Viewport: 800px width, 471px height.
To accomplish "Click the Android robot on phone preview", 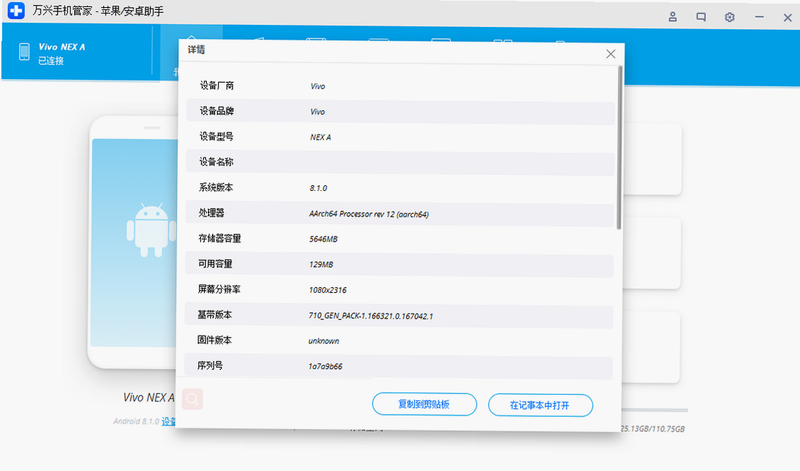I will click(x=151, y=230).
